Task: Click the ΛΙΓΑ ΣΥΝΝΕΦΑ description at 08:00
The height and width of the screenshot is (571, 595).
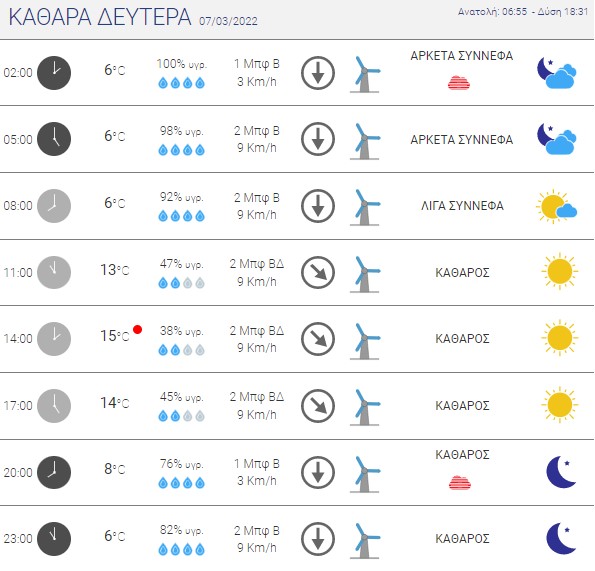Action: (462, 206)
